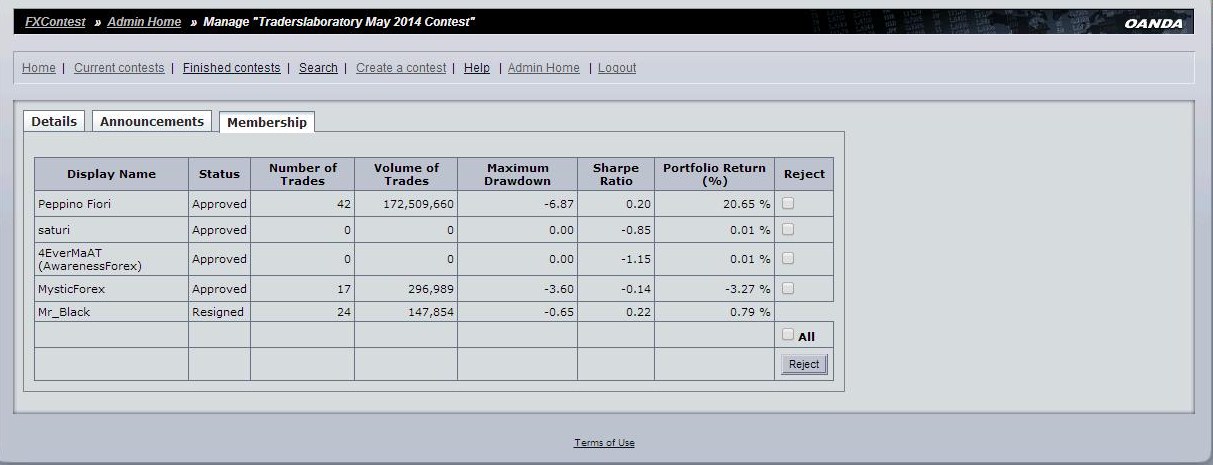Click the OANDA logo in header
The height and width of the screenshot is (465, 1213).
tap(1153, 23)
